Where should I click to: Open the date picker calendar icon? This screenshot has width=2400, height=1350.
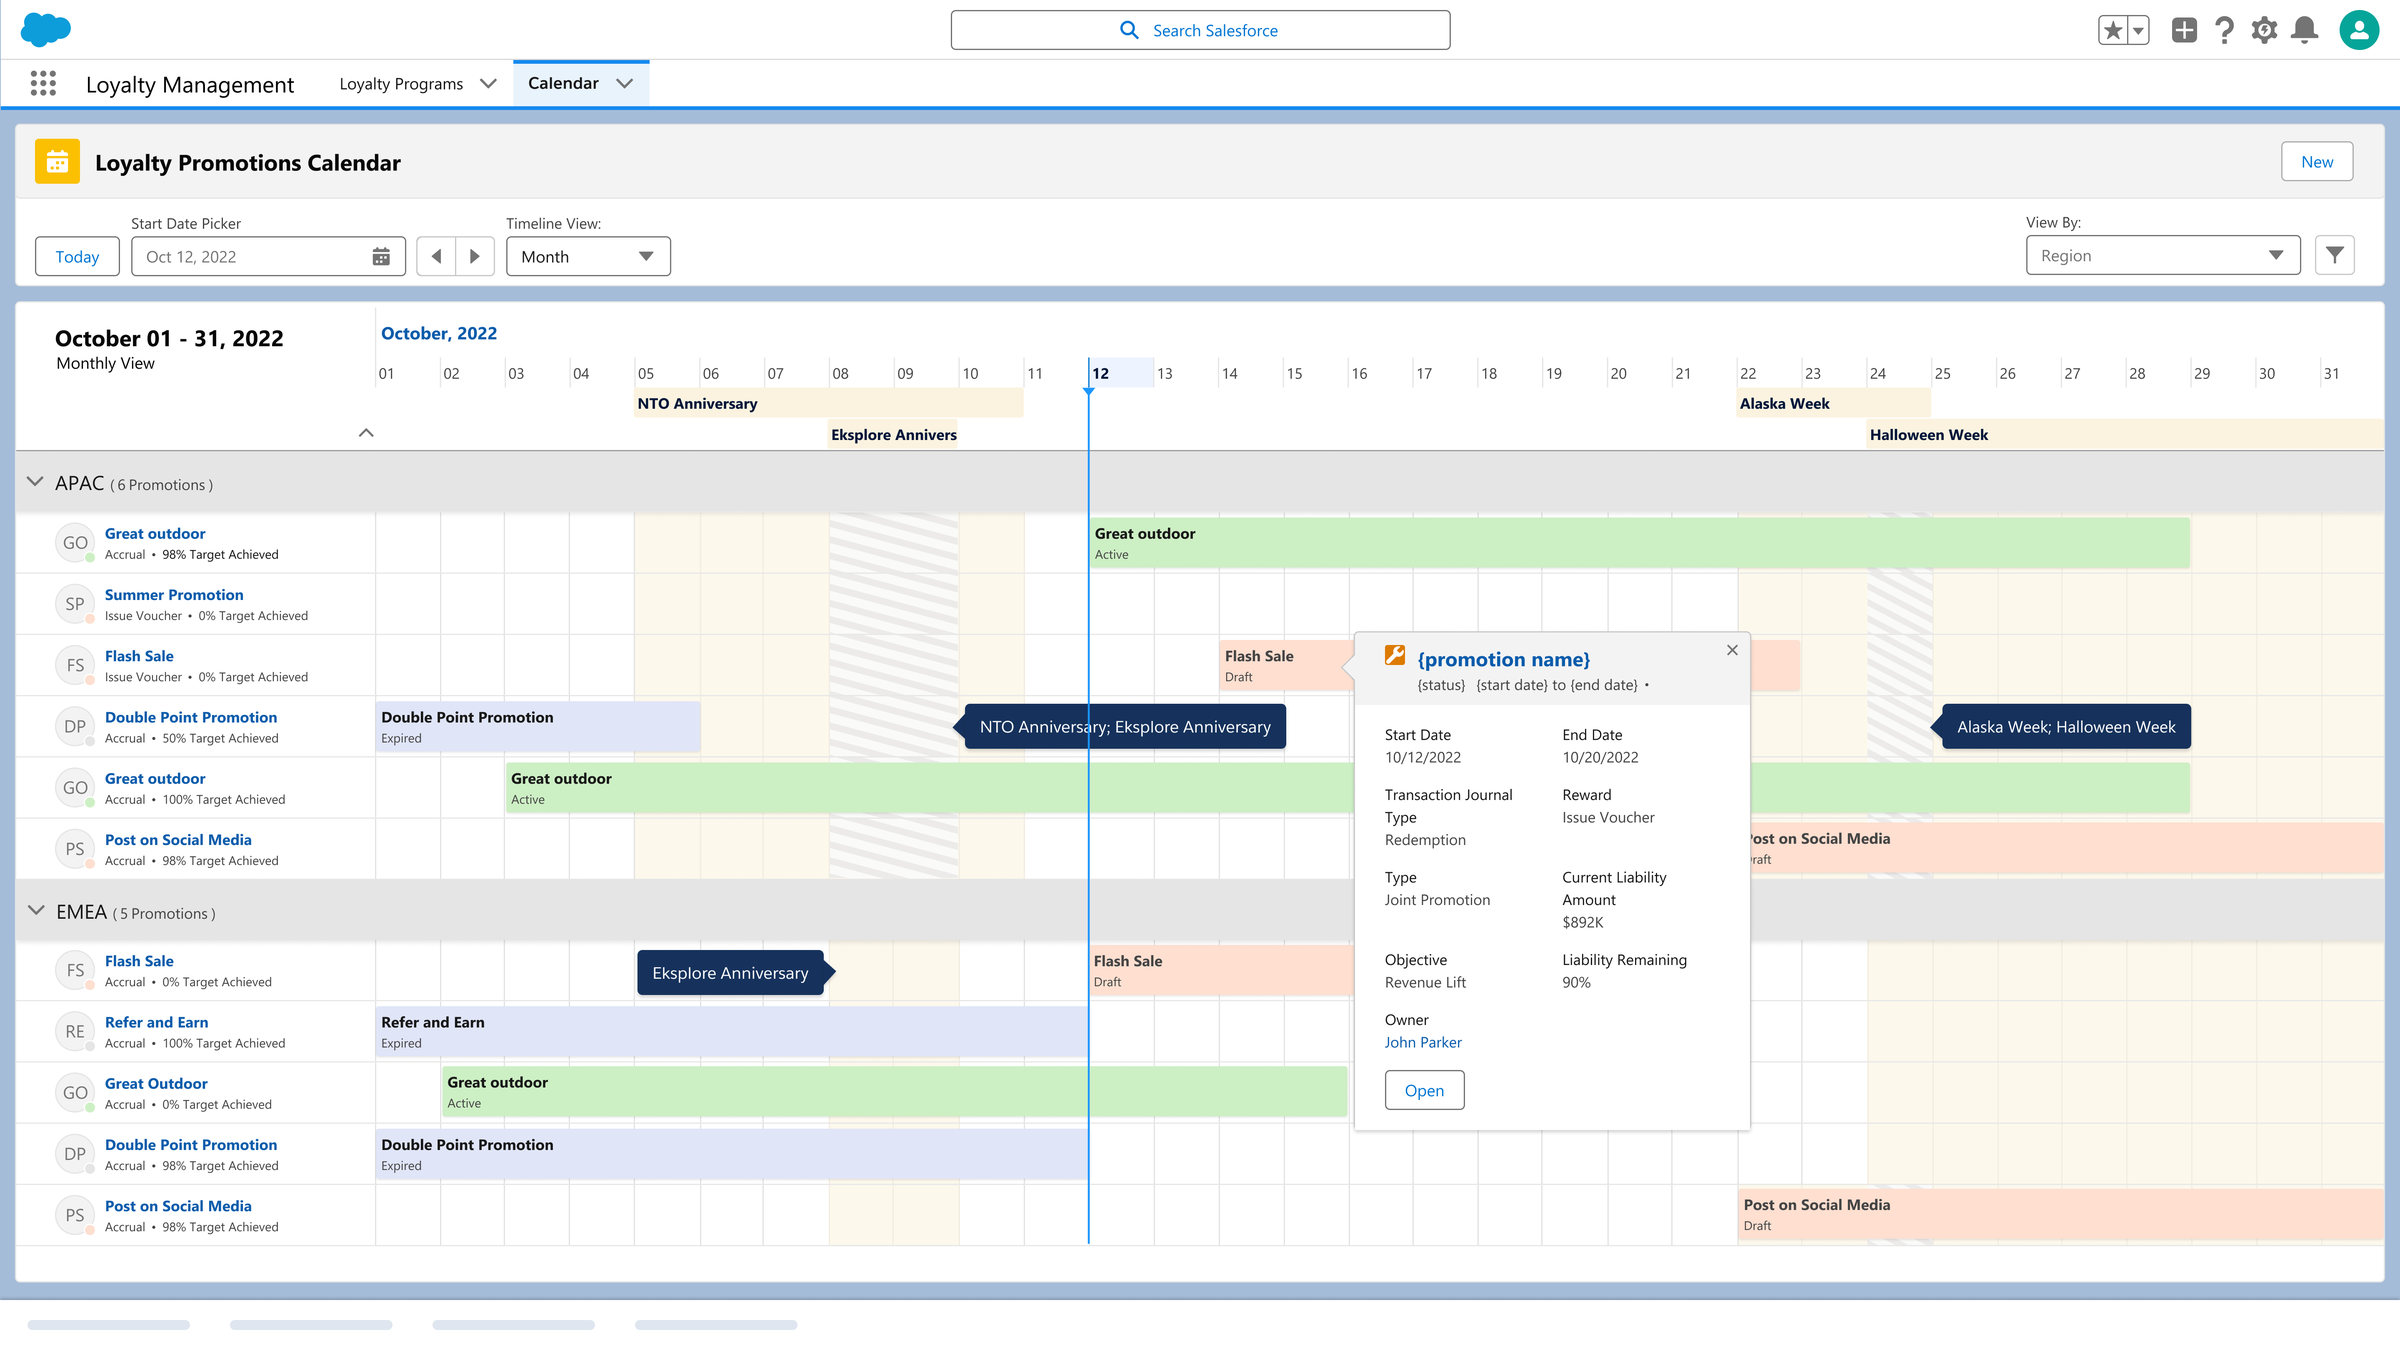coord(381,256)
